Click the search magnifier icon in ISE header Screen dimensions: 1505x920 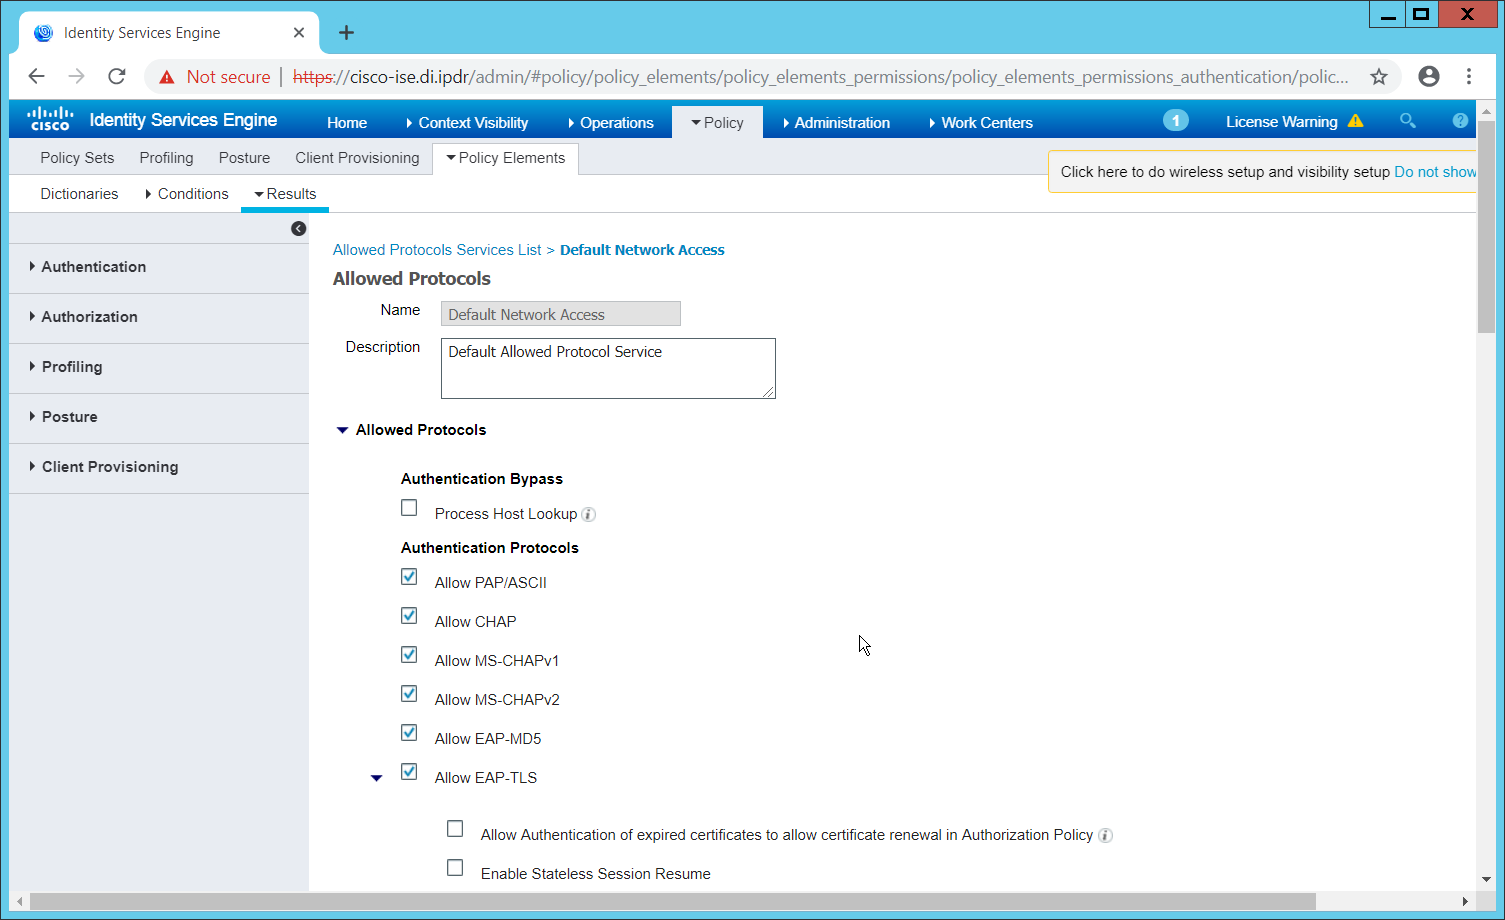1407,121
